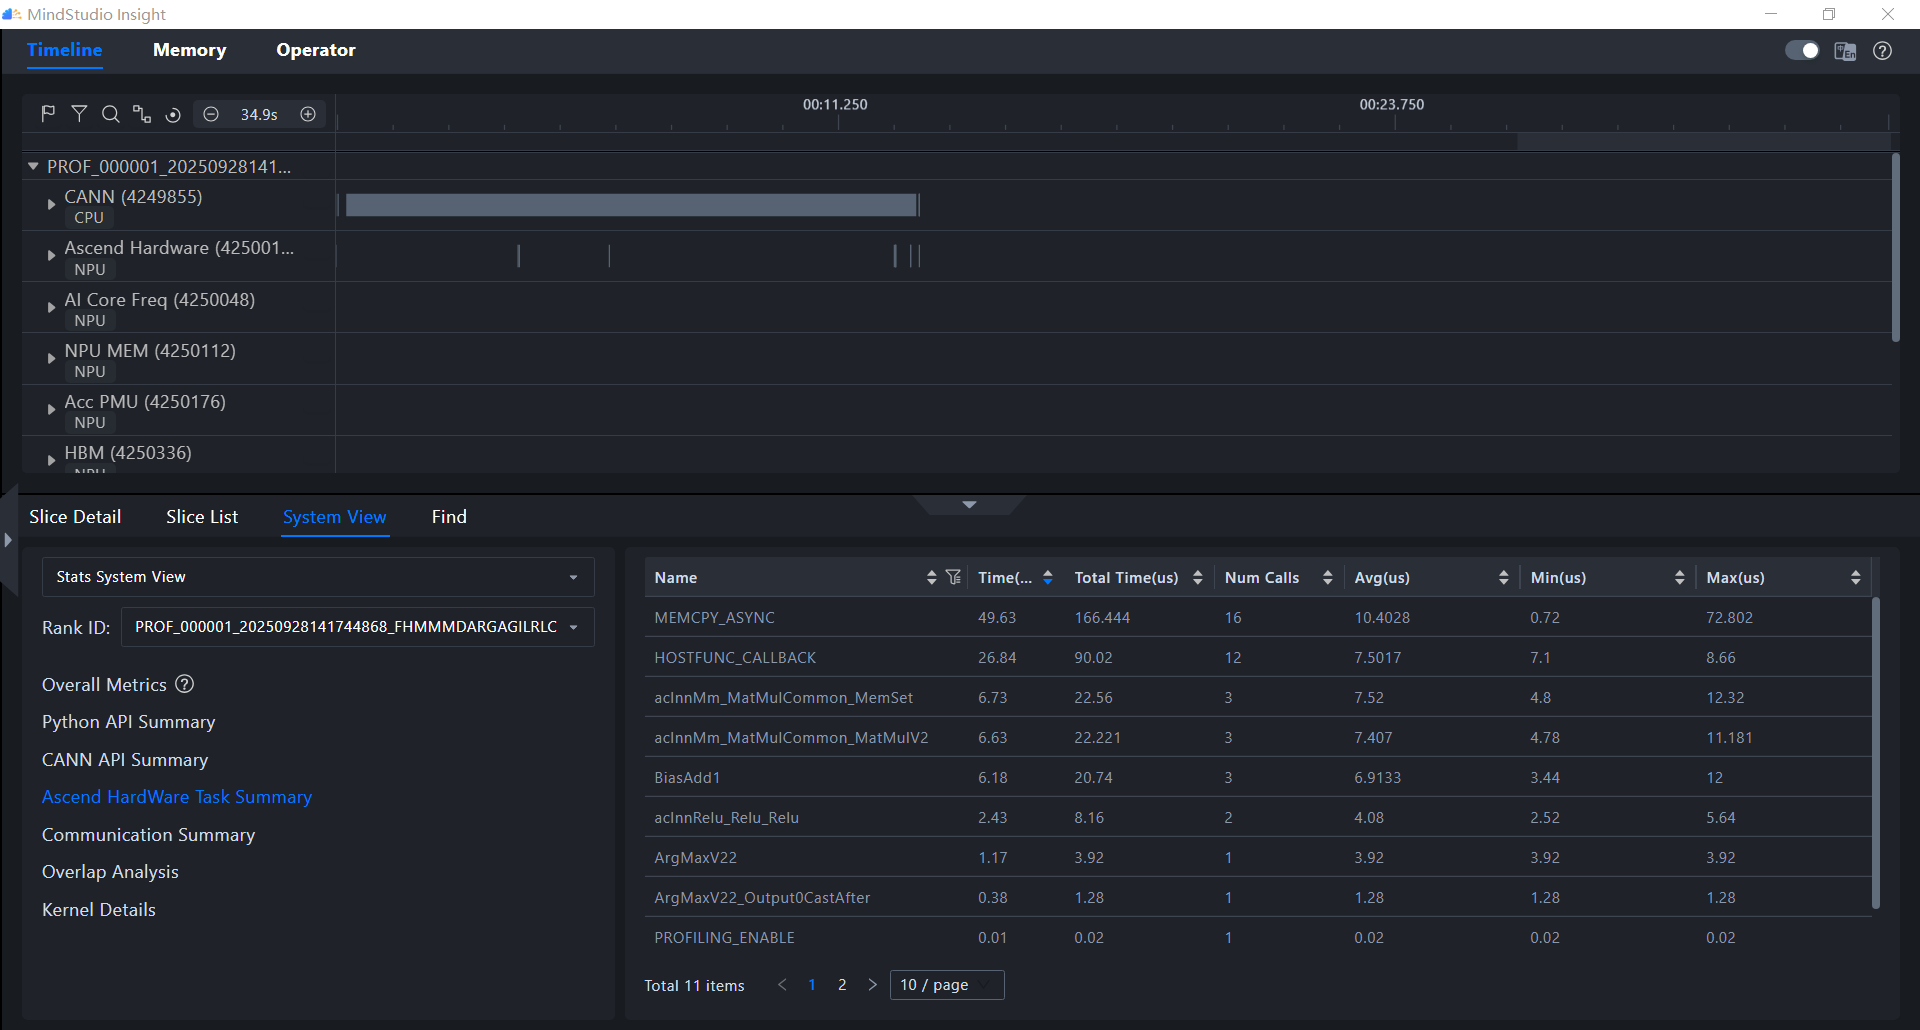1920x1030 pixels.
Task: Toggle the theme switch in top bar
Action: pos(1802,51)
